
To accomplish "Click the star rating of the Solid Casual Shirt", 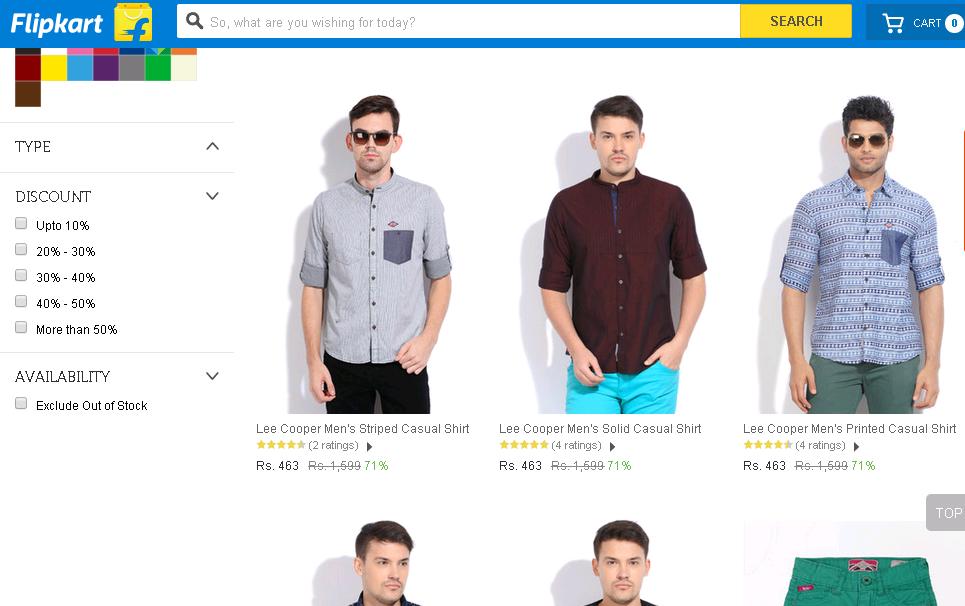I will pyautogui.click(x=524, y=445).
